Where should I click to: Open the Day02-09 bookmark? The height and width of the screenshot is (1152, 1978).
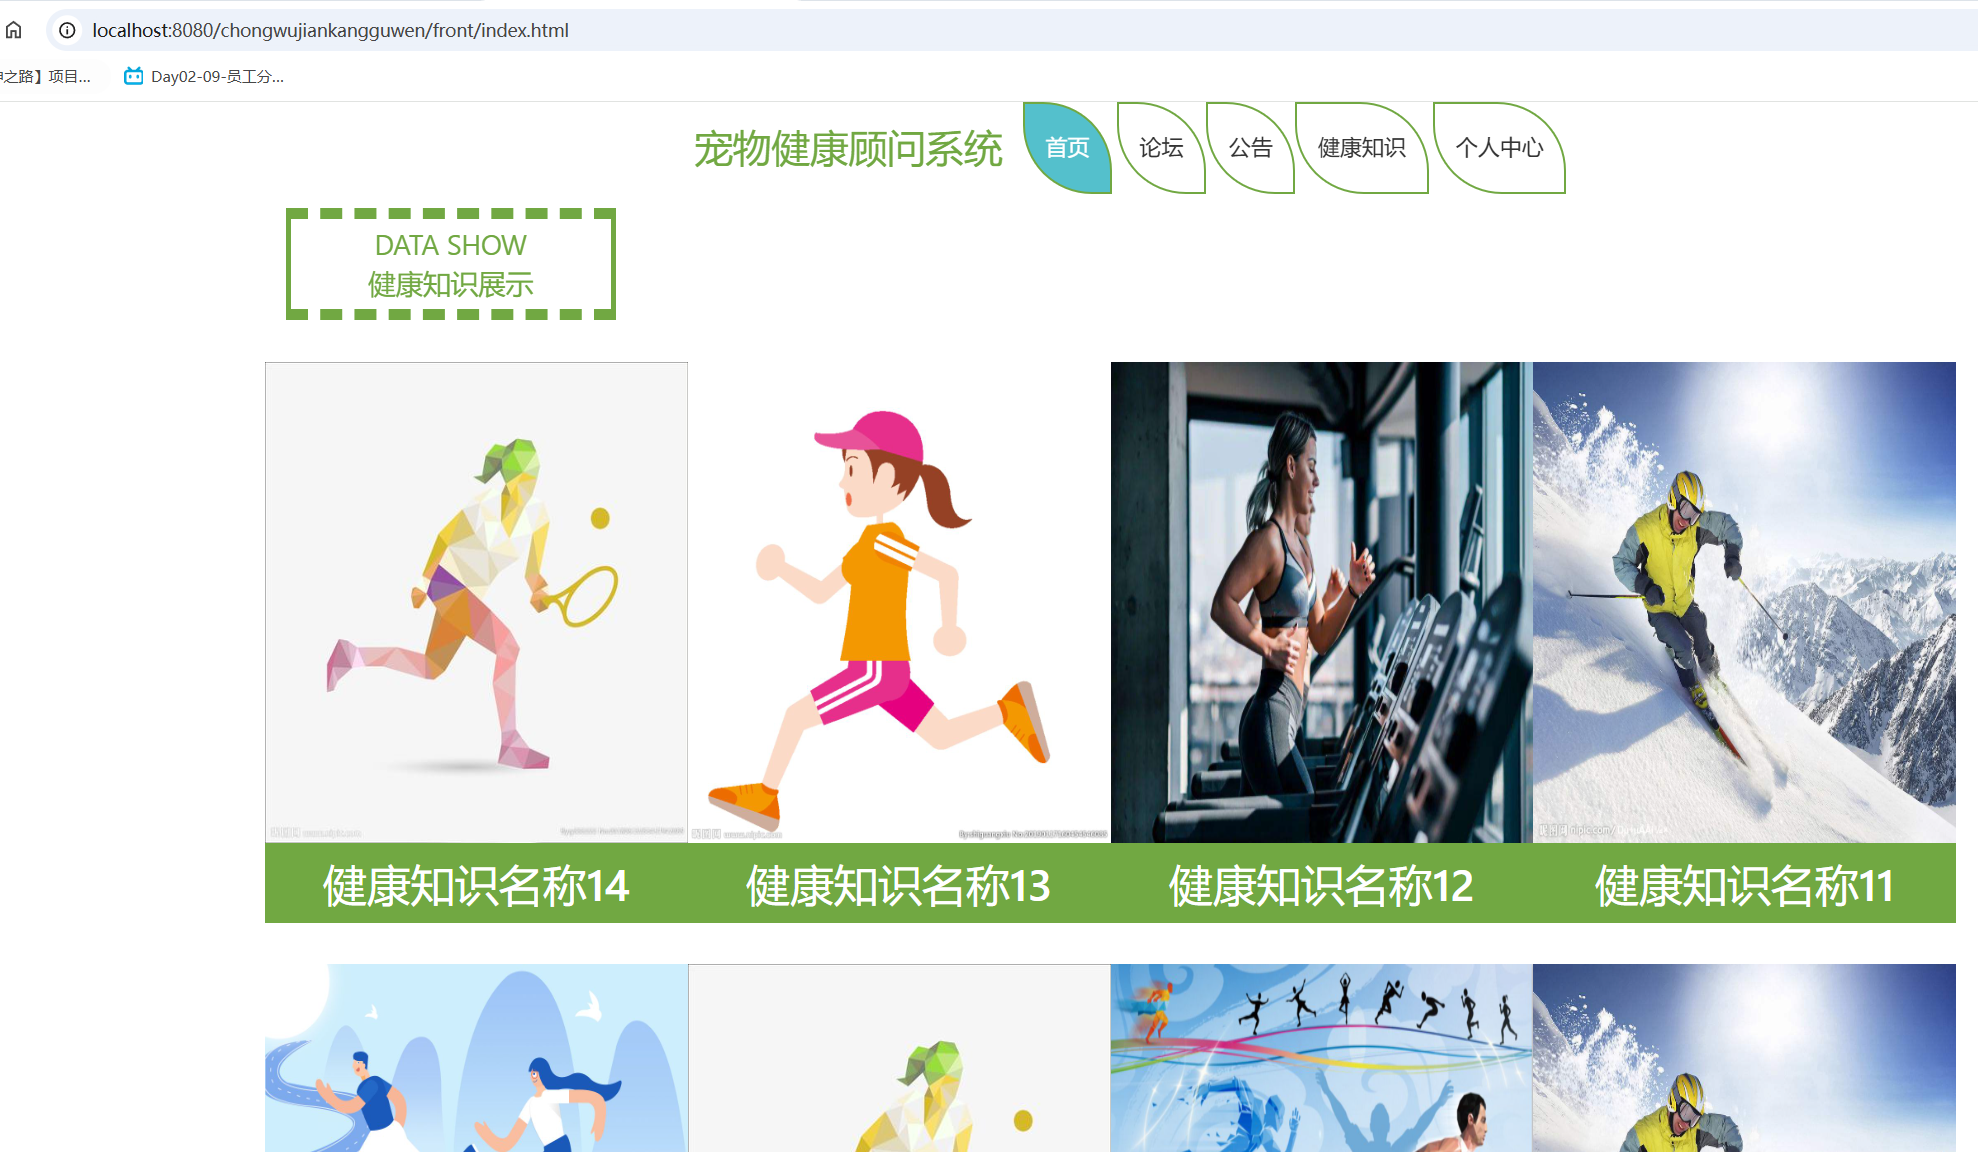[x=204, y=76]
